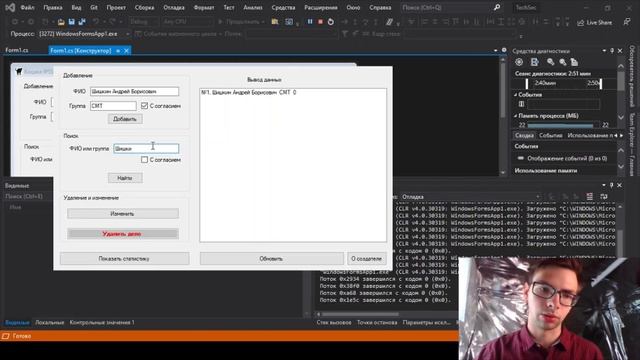Click the Save All toolbar icon

[x=82, y=22]
